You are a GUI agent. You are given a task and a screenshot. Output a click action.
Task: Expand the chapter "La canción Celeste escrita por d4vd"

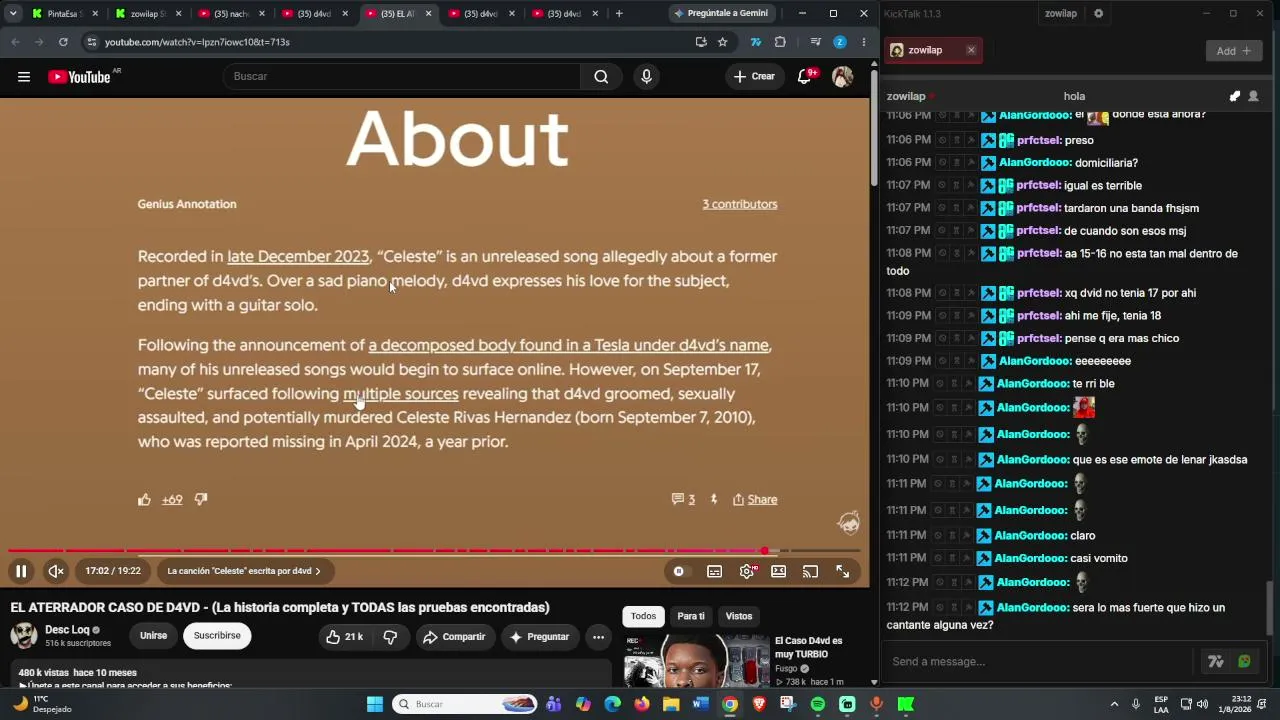[x=244, y=571]
